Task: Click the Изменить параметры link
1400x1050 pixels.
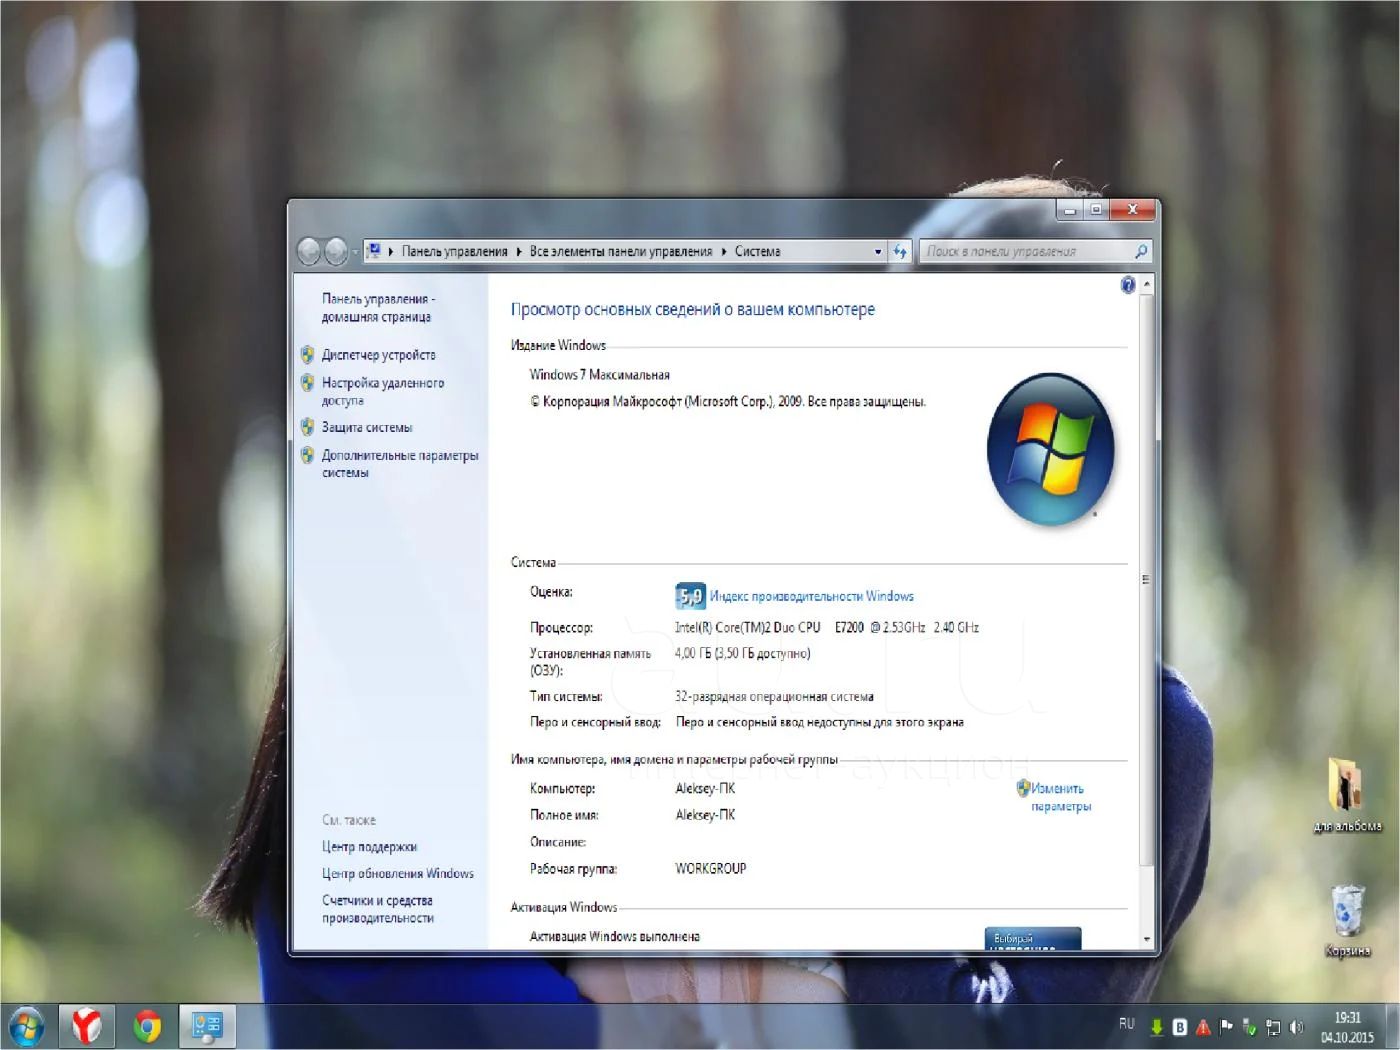Action: (1061, 797)
